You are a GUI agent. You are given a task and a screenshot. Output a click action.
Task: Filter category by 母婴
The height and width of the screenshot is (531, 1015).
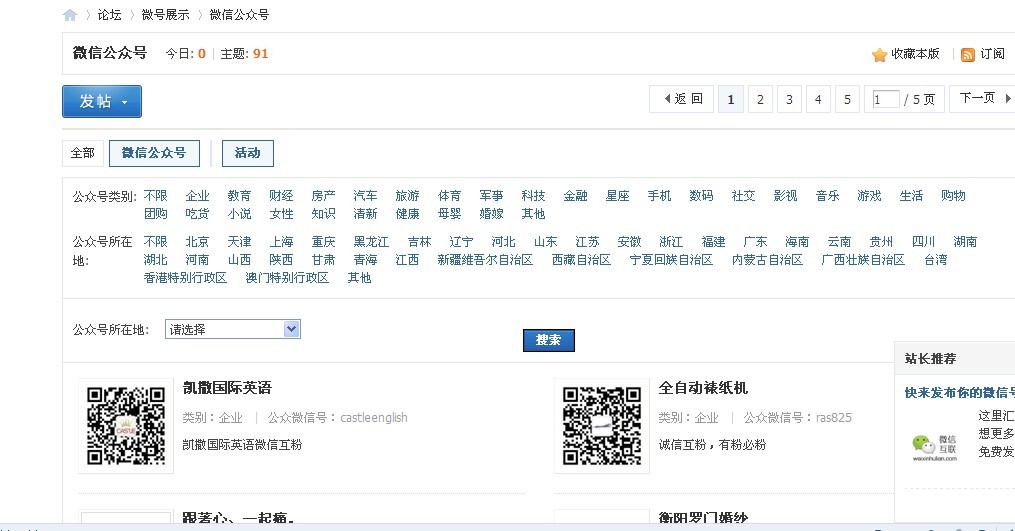pyautogui.click(x=449, y=214)
